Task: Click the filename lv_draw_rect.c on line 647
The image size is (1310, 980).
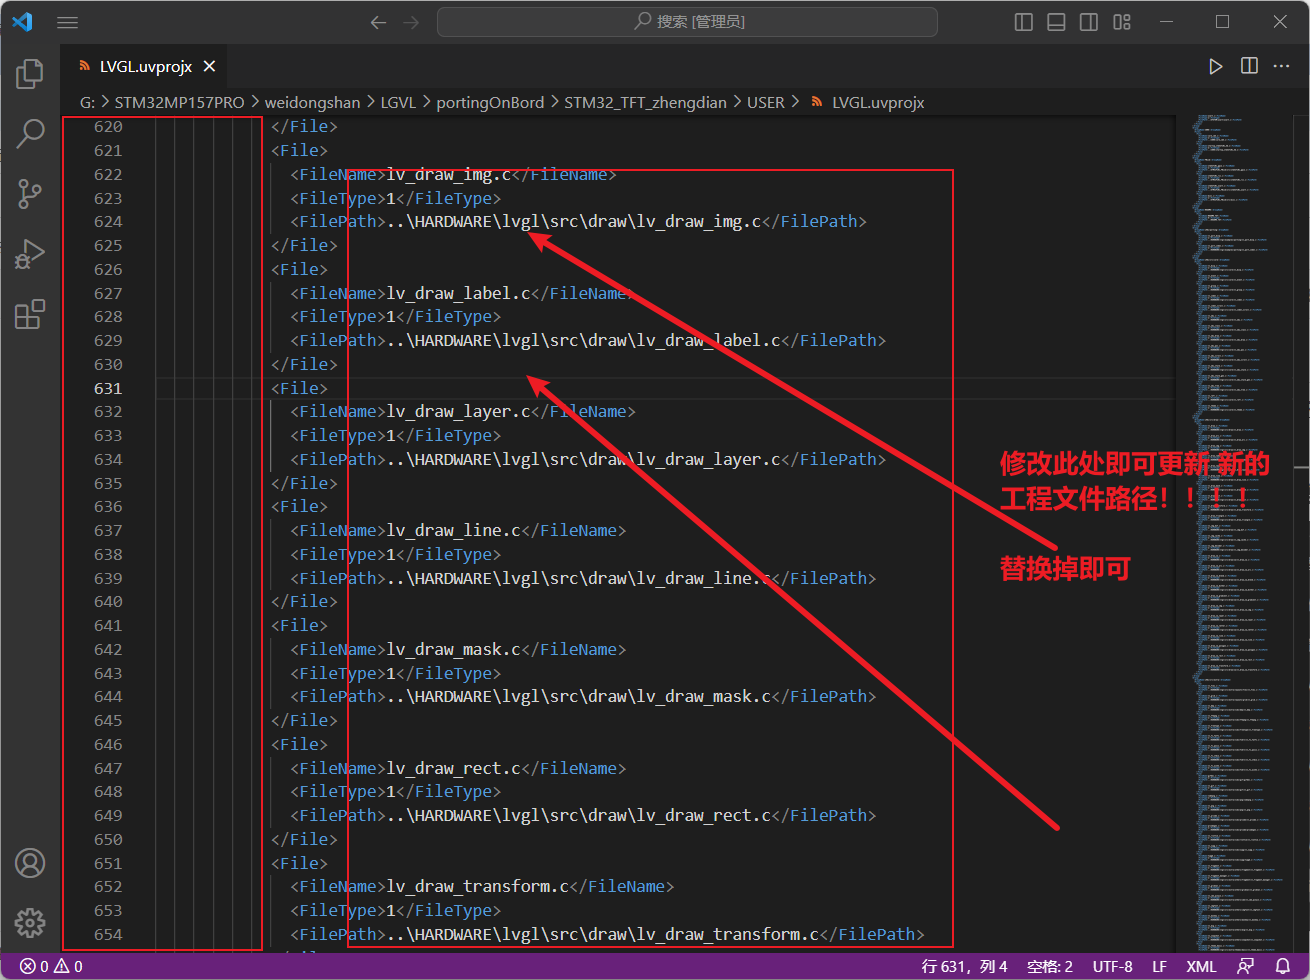Action: coord(453,768)
